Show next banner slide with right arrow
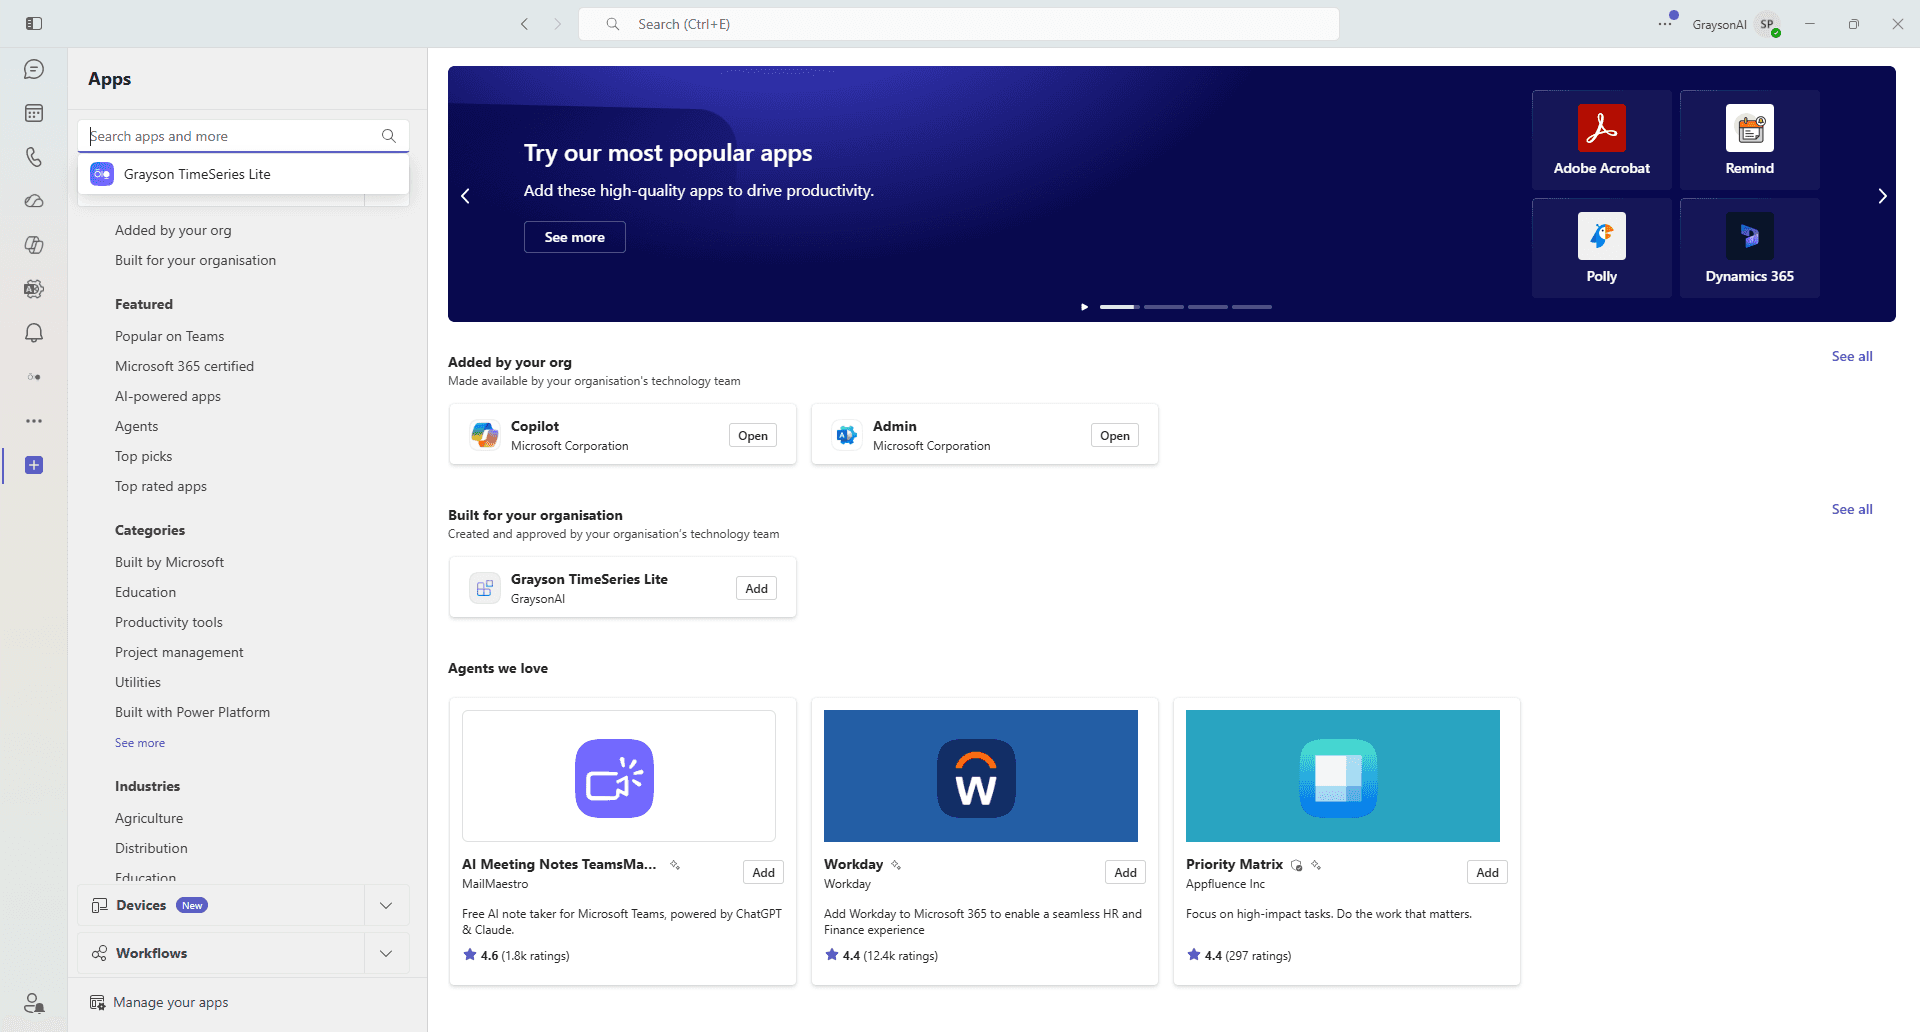Viewport: 1920px width, 1032px height. tap(1882, 196)
